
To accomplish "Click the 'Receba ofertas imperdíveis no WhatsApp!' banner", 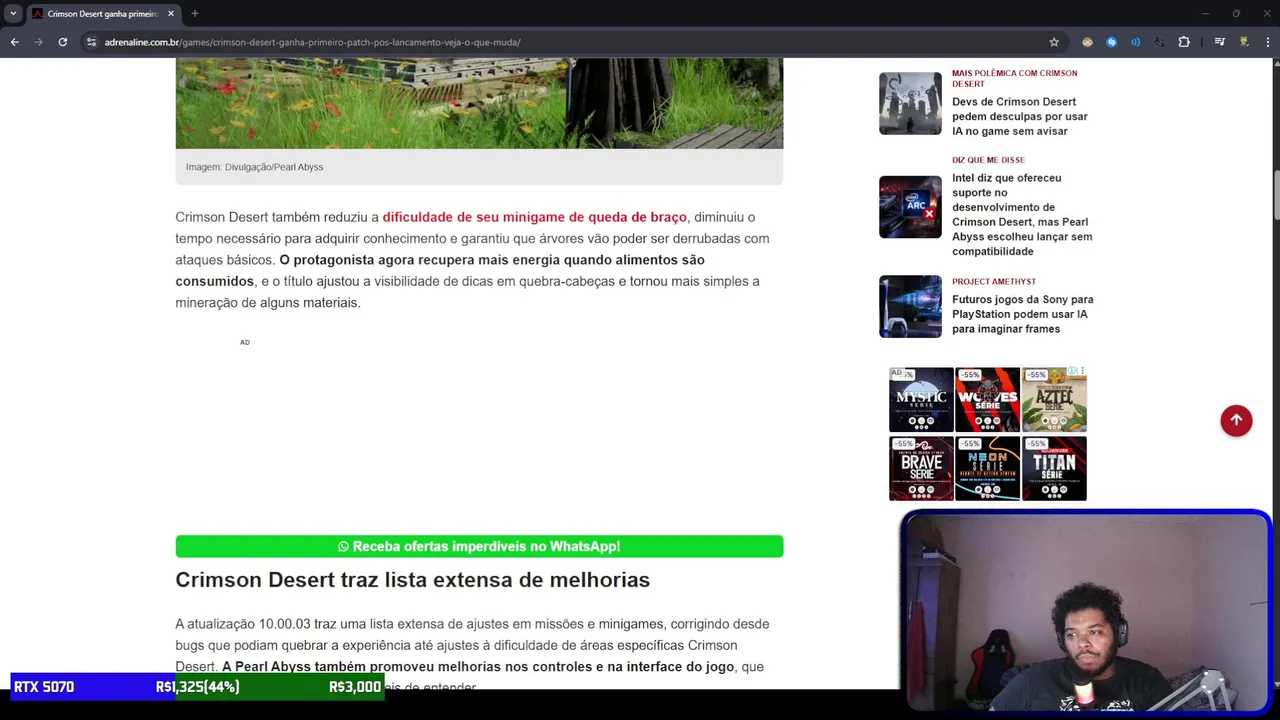I will (x=479, y=546).
